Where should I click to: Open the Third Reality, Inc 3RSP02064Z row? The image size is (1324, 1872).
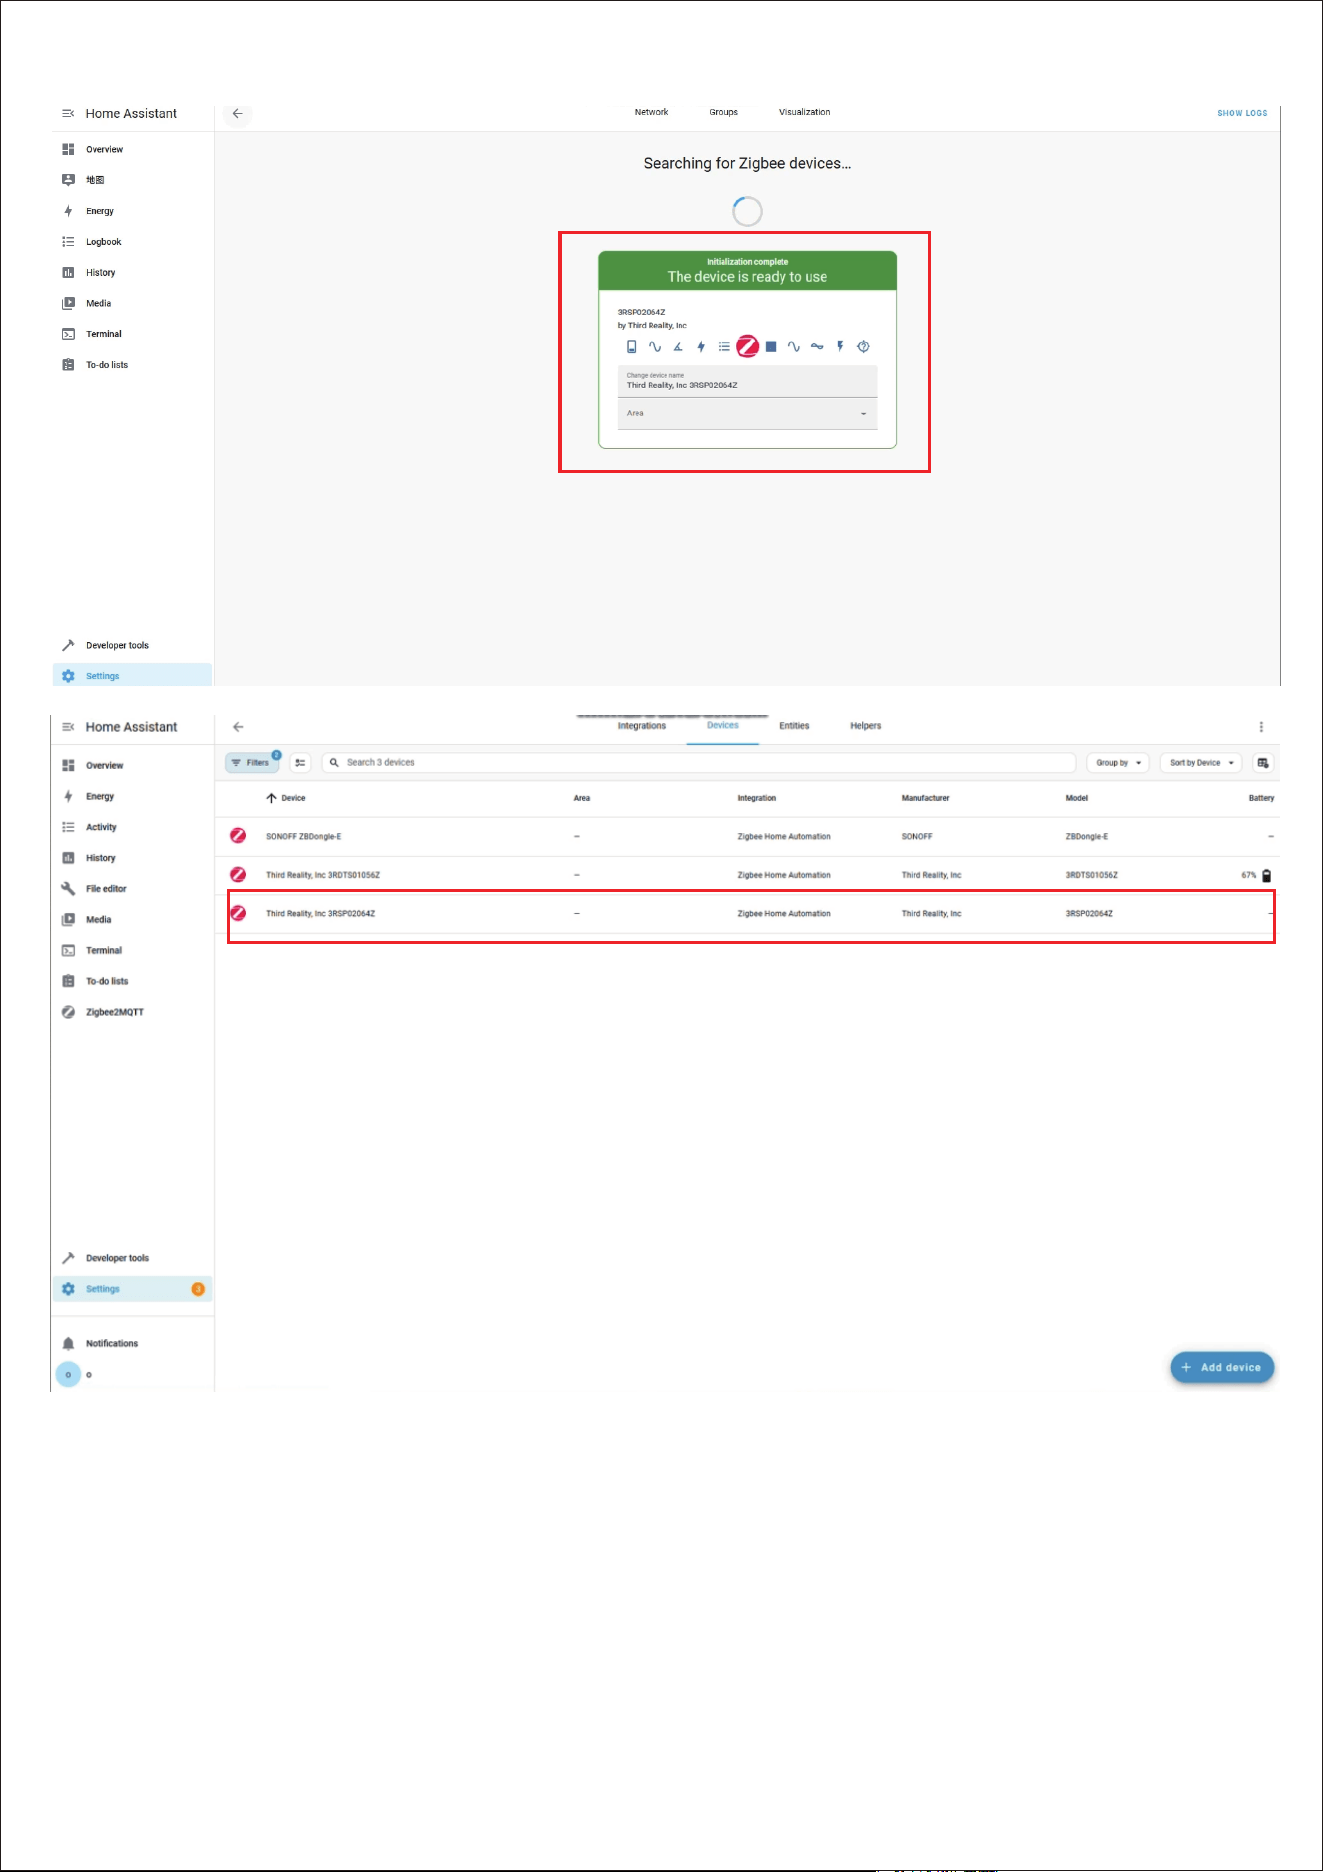click(x=747, y=914)
